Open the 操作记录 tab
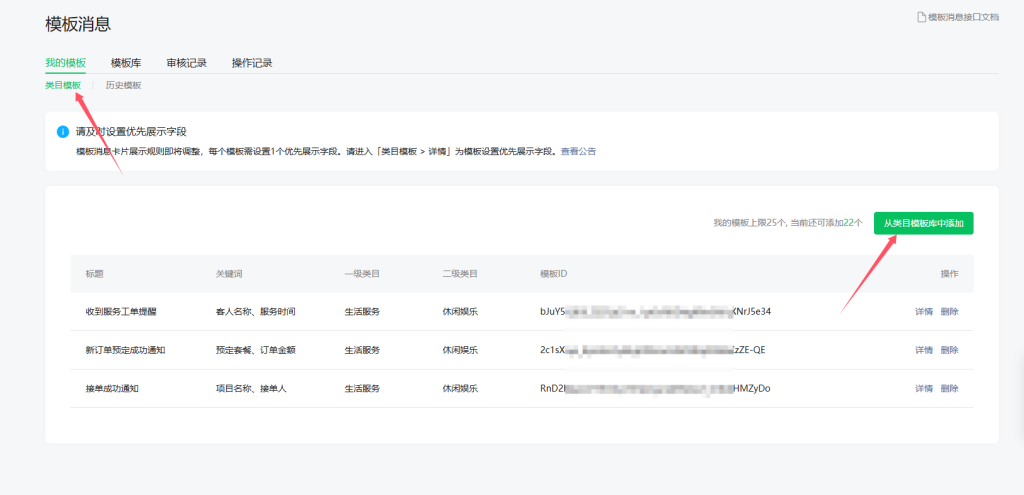Viewport: 1024px width, 495px height. coord(252,63)
